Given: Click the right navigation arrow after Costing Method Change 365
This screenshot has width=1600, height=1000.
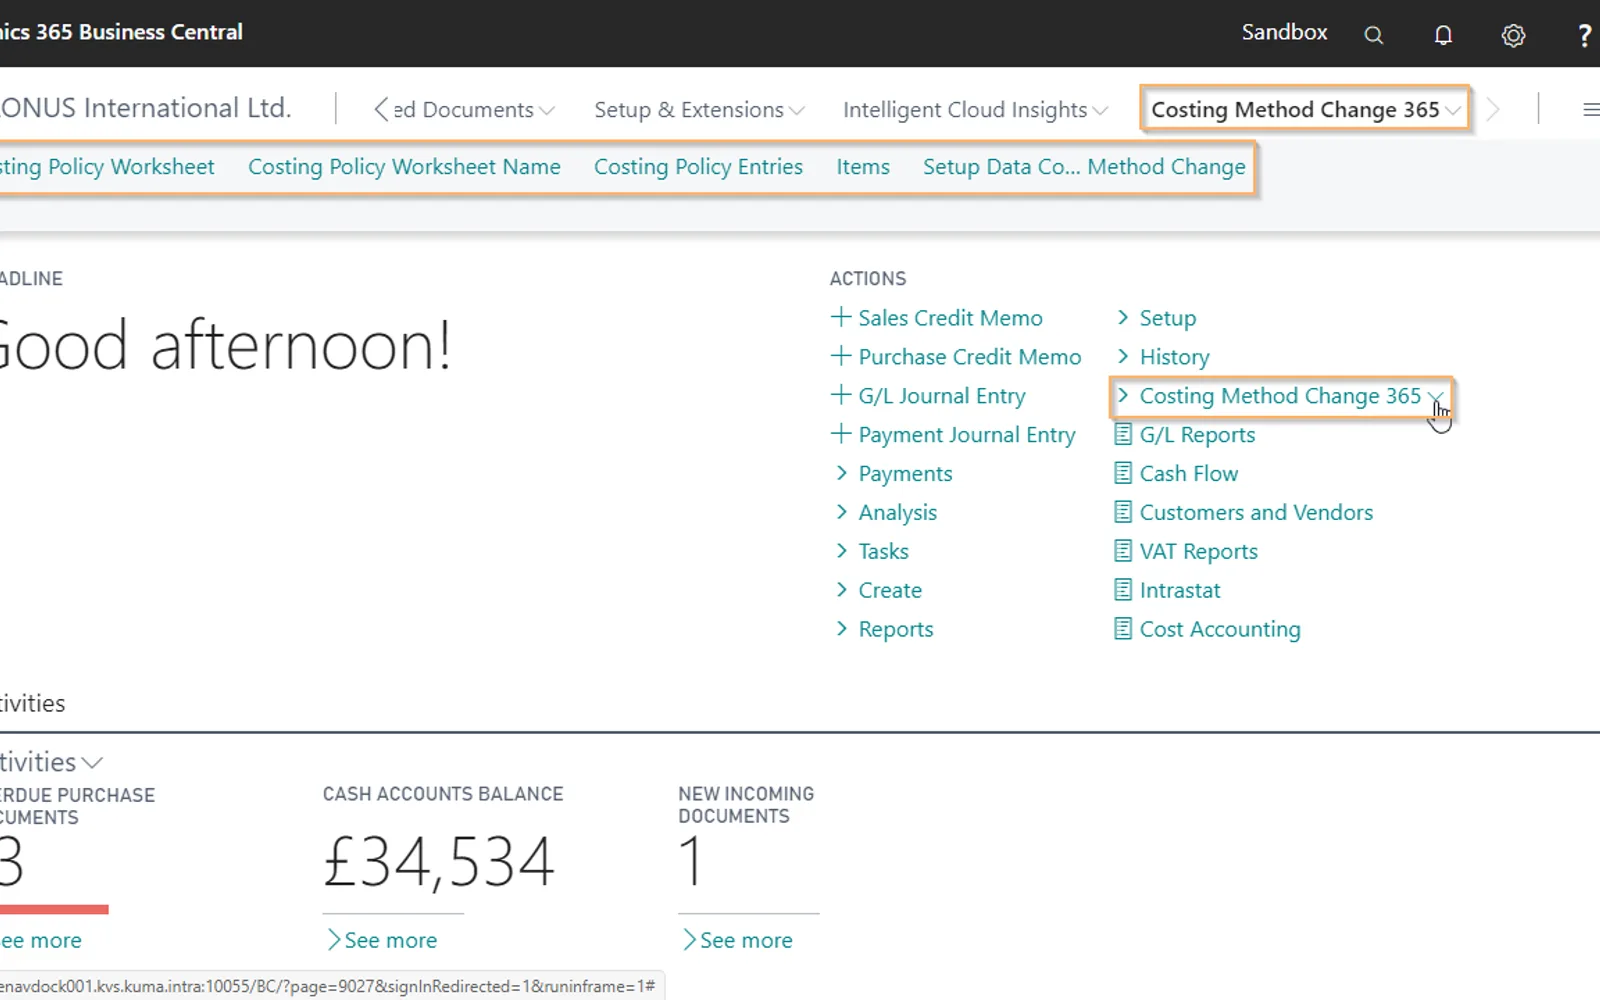Looking at the screenshot, I should [x=1493, y=110].
